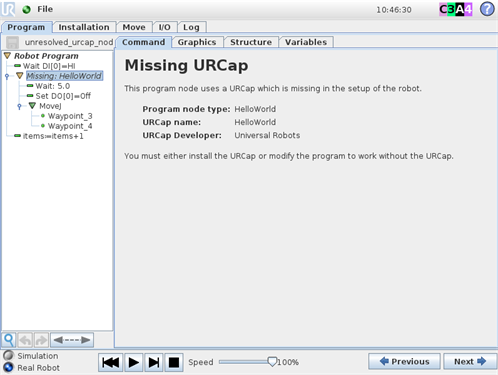The height and width of the screenshot is (375, 498).
Task: Click the magnifying glass search icon
Action: (x=9, y=340)
